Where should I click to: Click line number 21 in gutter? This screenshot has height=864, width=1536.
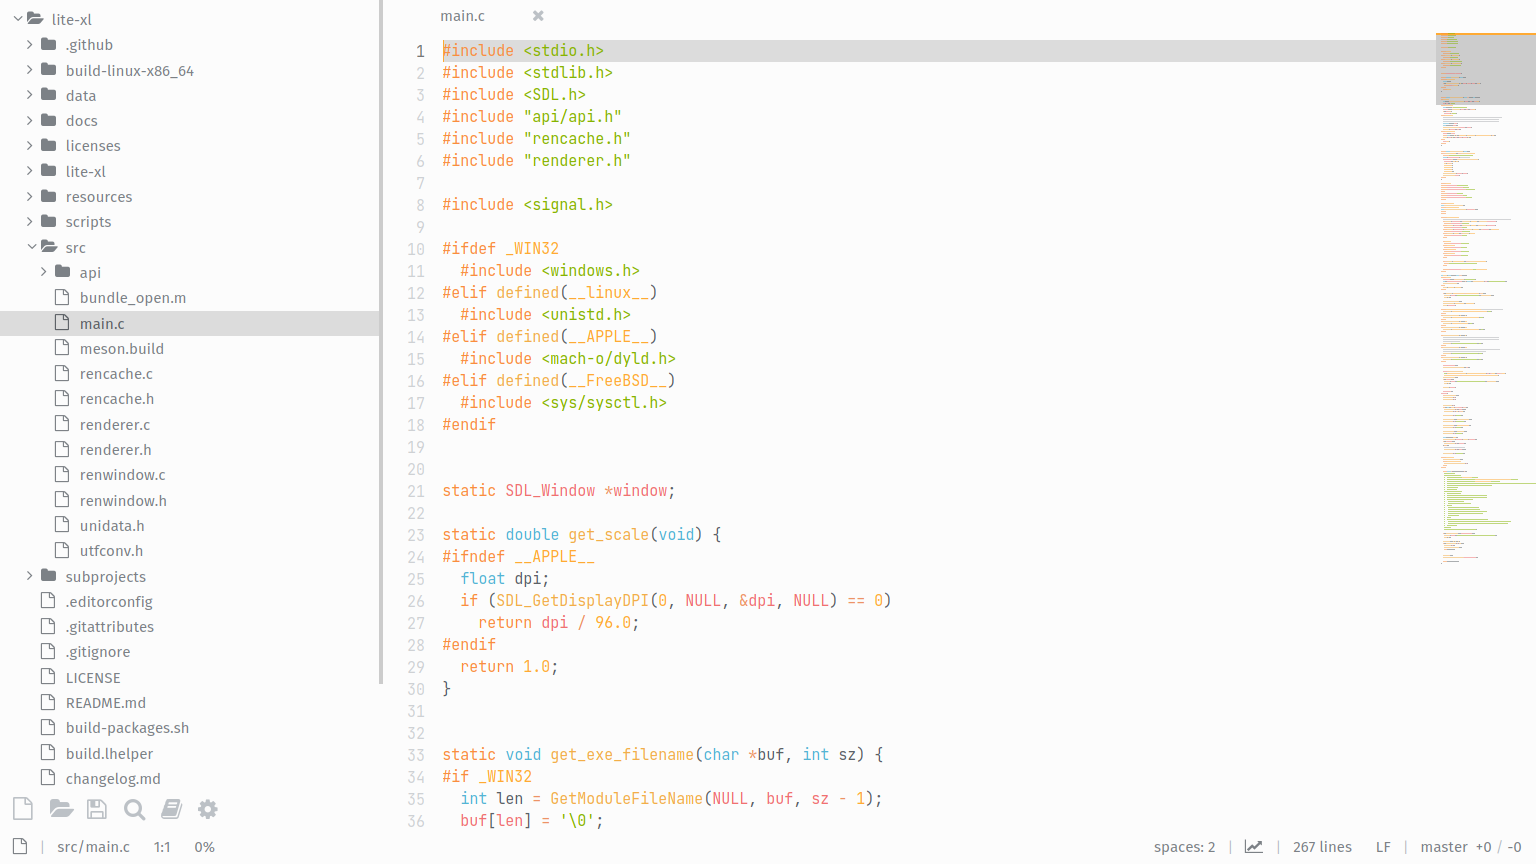416,491
